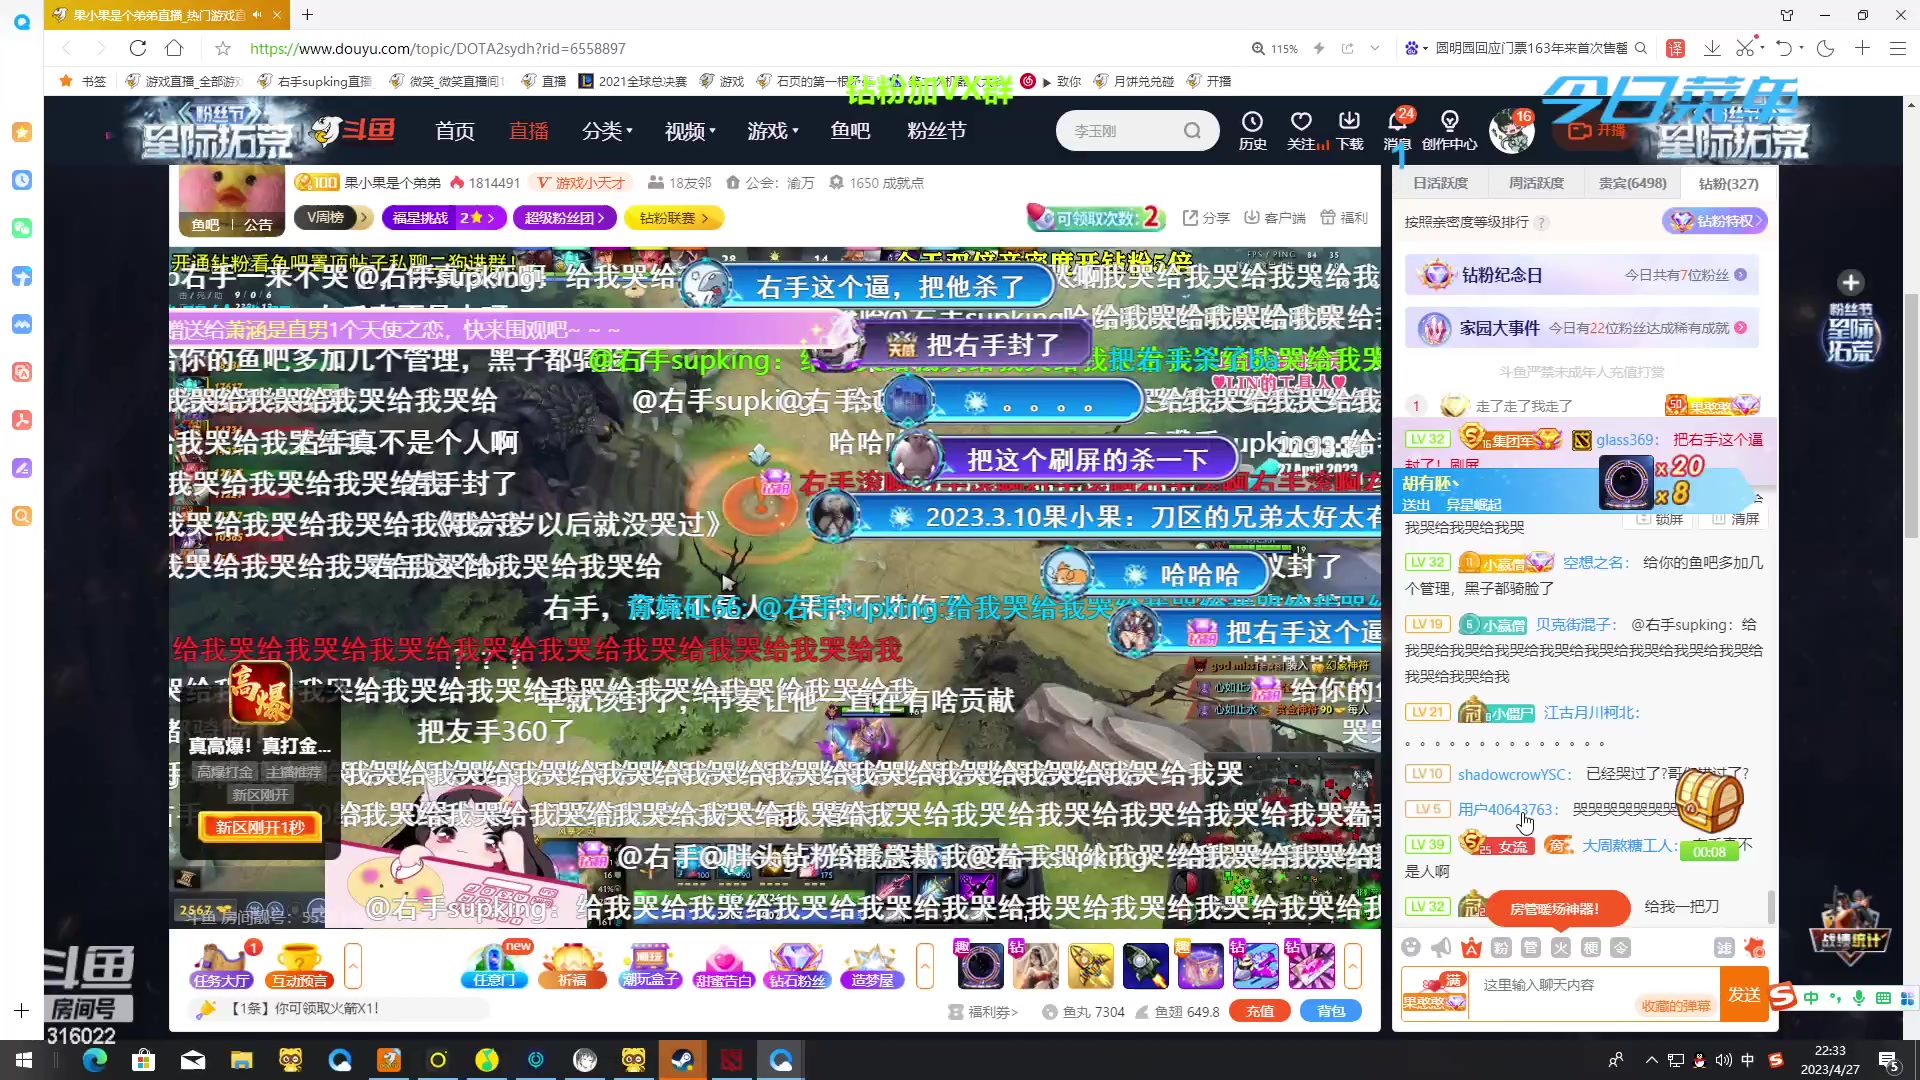Show hidden Windows system tray icons
Viewport: 1920px width, 1080px height.
[1651, 1060]
